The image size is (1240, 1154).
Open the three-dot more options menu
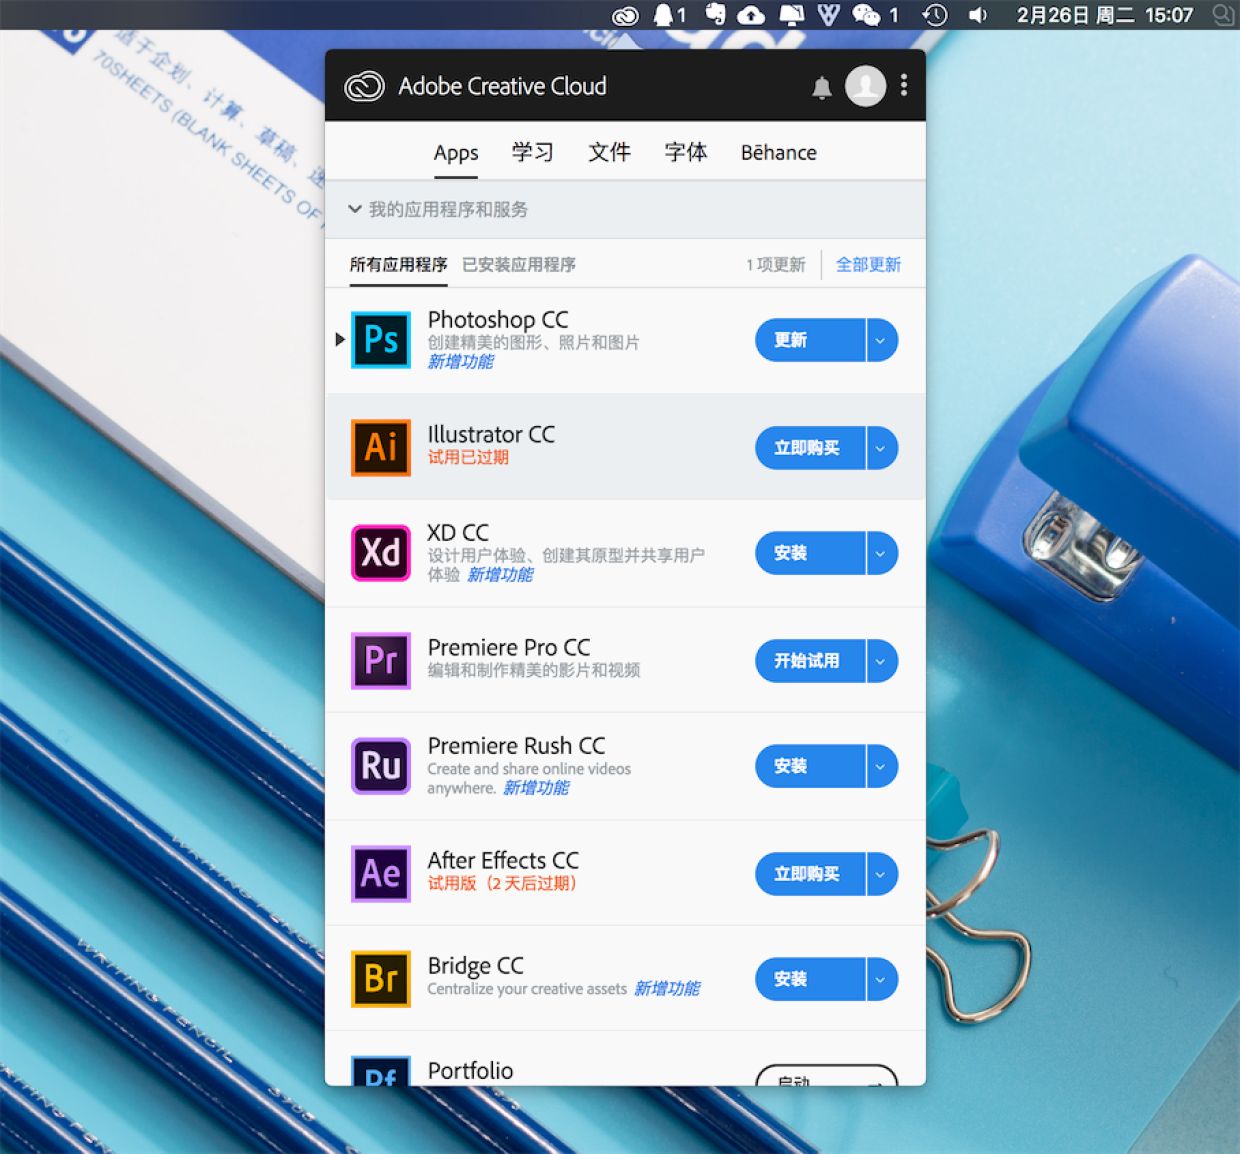[x=904, y=86]
